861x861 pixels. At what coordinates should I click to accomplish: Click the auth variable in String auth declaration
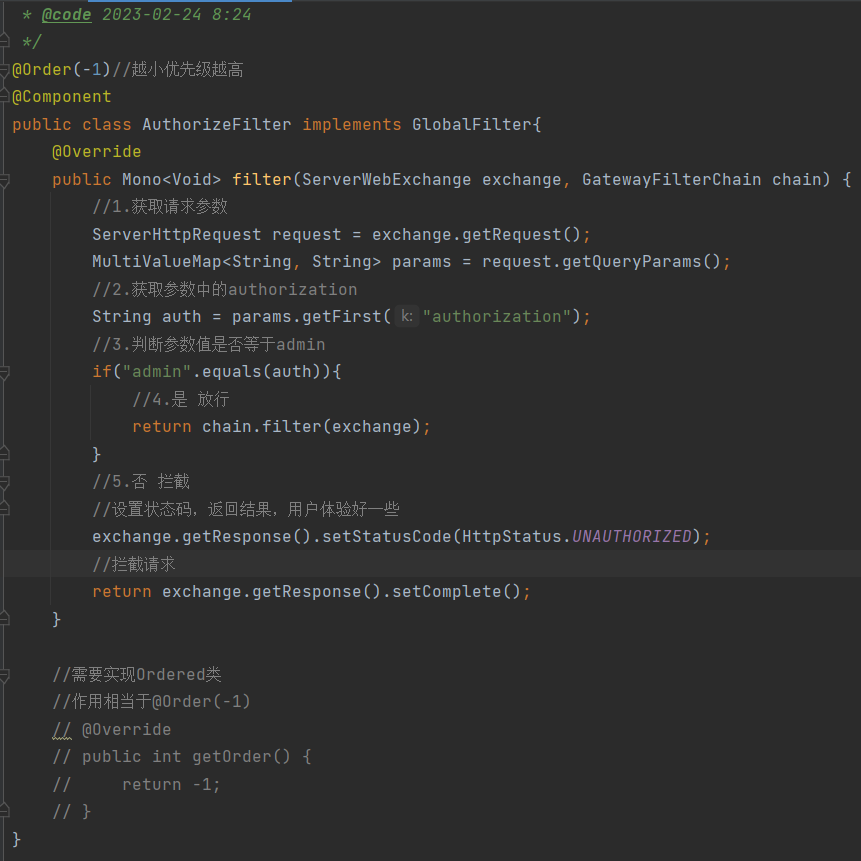coord(181,317)
